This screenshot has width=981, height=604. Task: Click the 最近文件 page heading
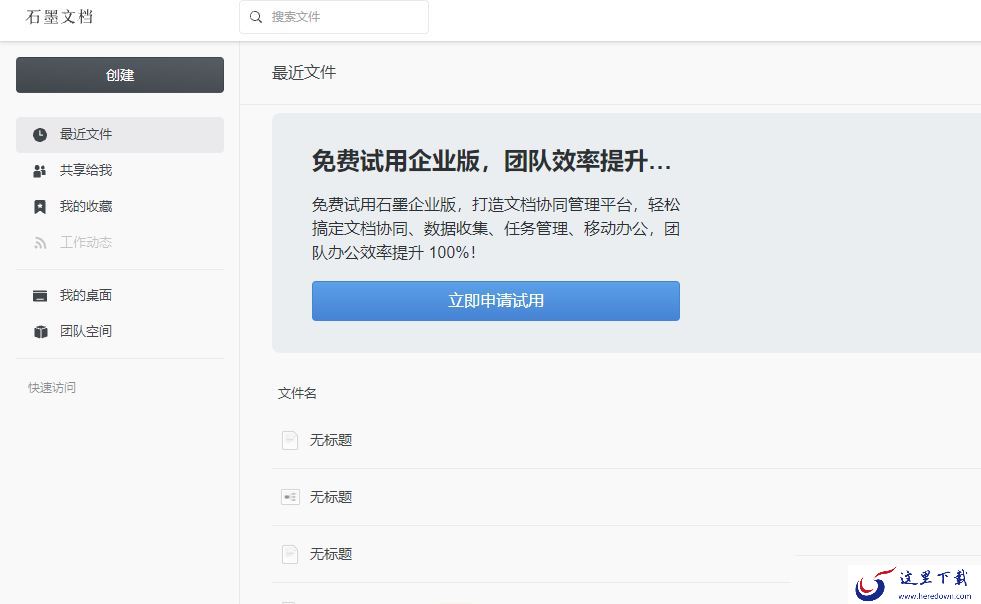coord(304,73)
